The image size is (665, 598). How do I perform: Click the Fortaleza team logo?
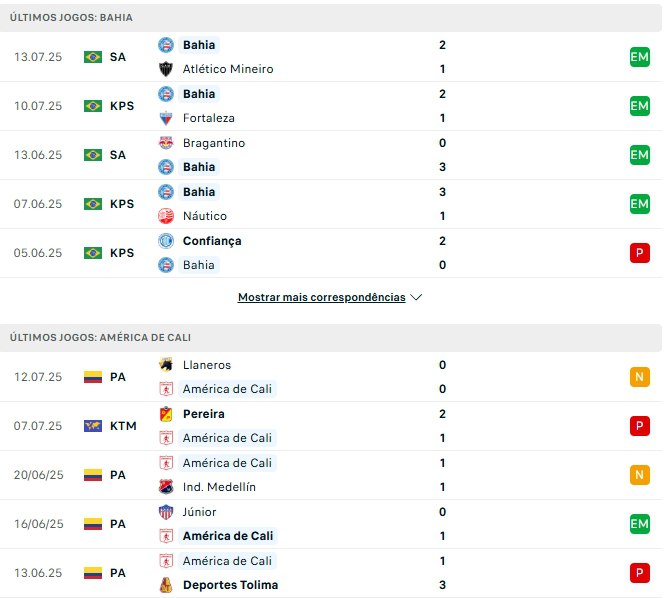pyautogui.click(x=166, y=118)
